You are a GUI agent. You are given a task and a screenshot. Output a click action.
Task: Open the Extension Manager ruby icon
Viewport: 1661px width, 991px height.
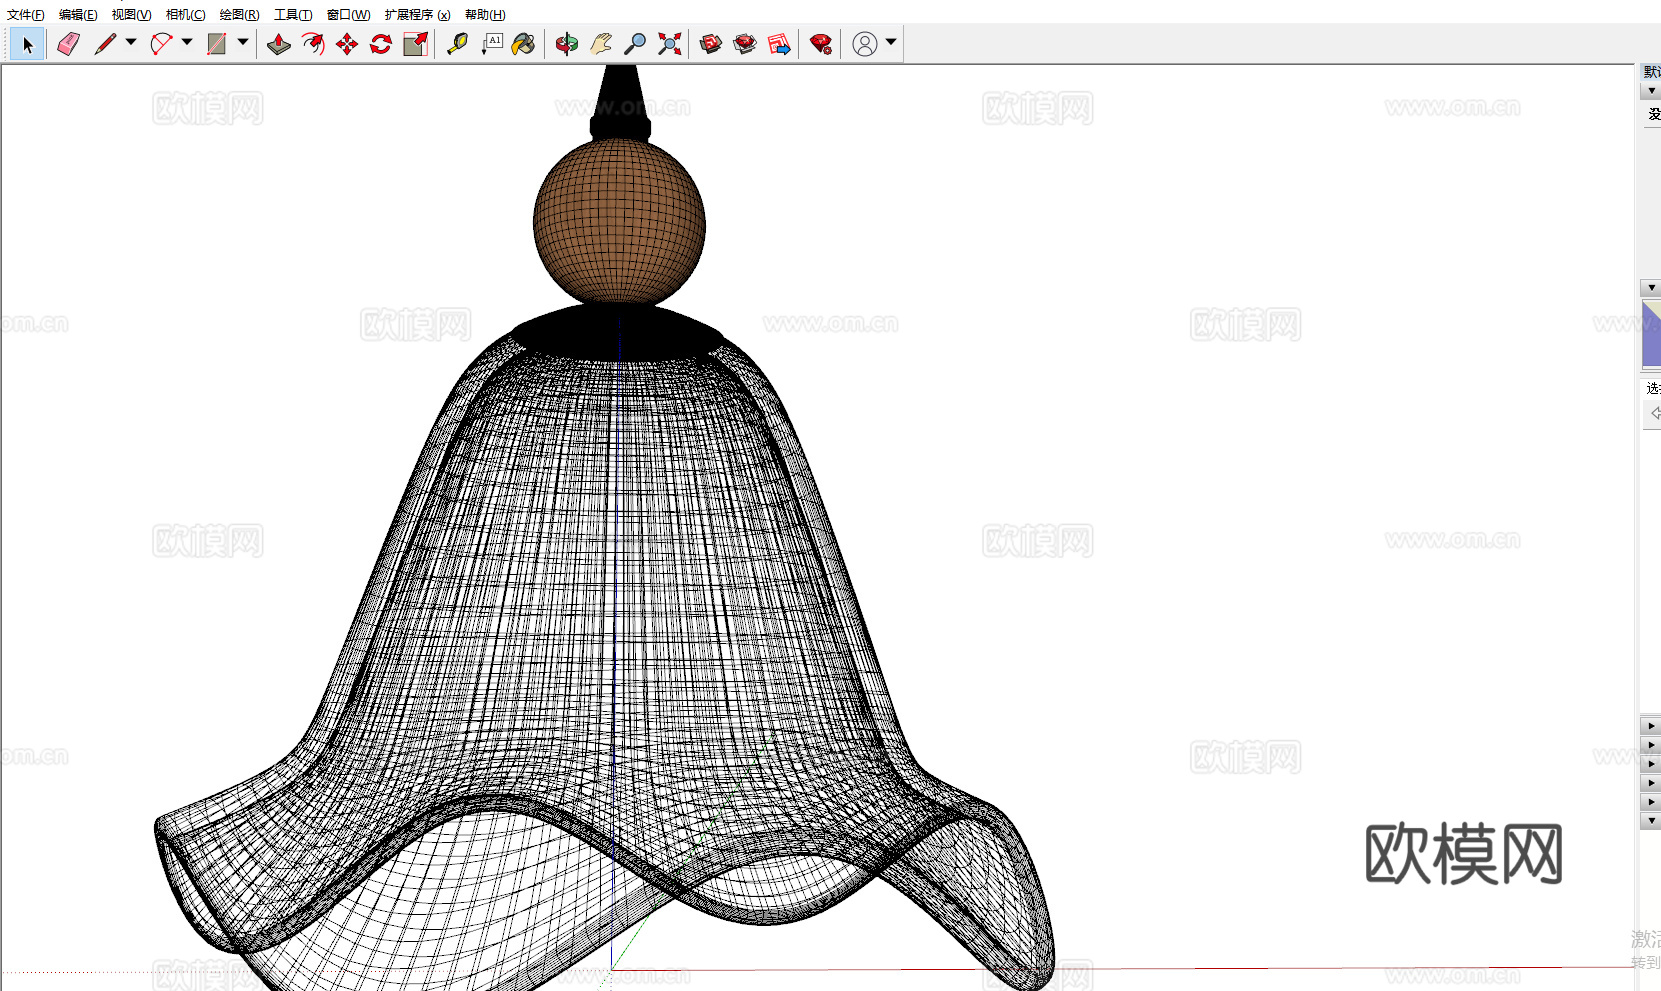pos(821,44)
